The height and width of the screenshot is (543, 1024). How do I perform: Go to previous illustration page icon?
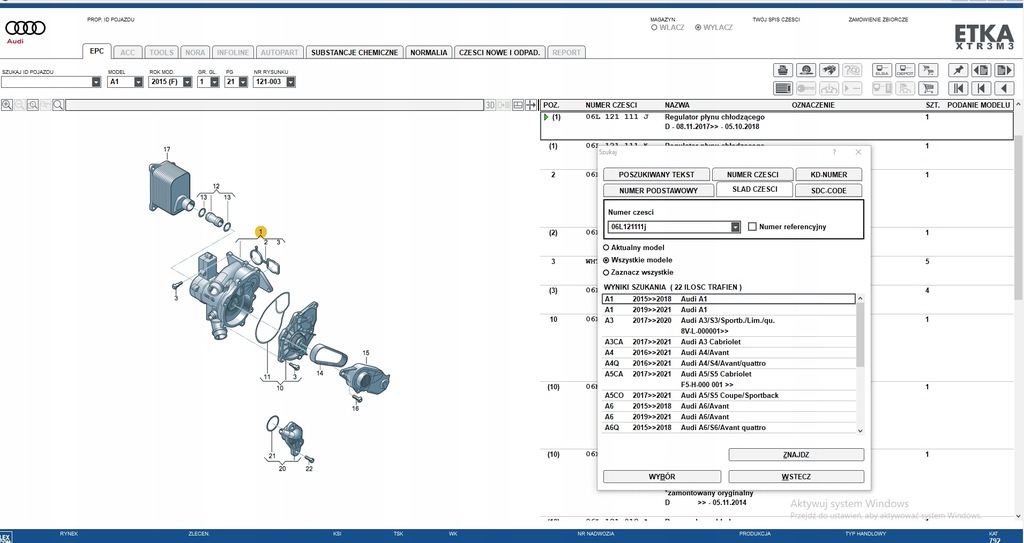(x=981, y=70)
